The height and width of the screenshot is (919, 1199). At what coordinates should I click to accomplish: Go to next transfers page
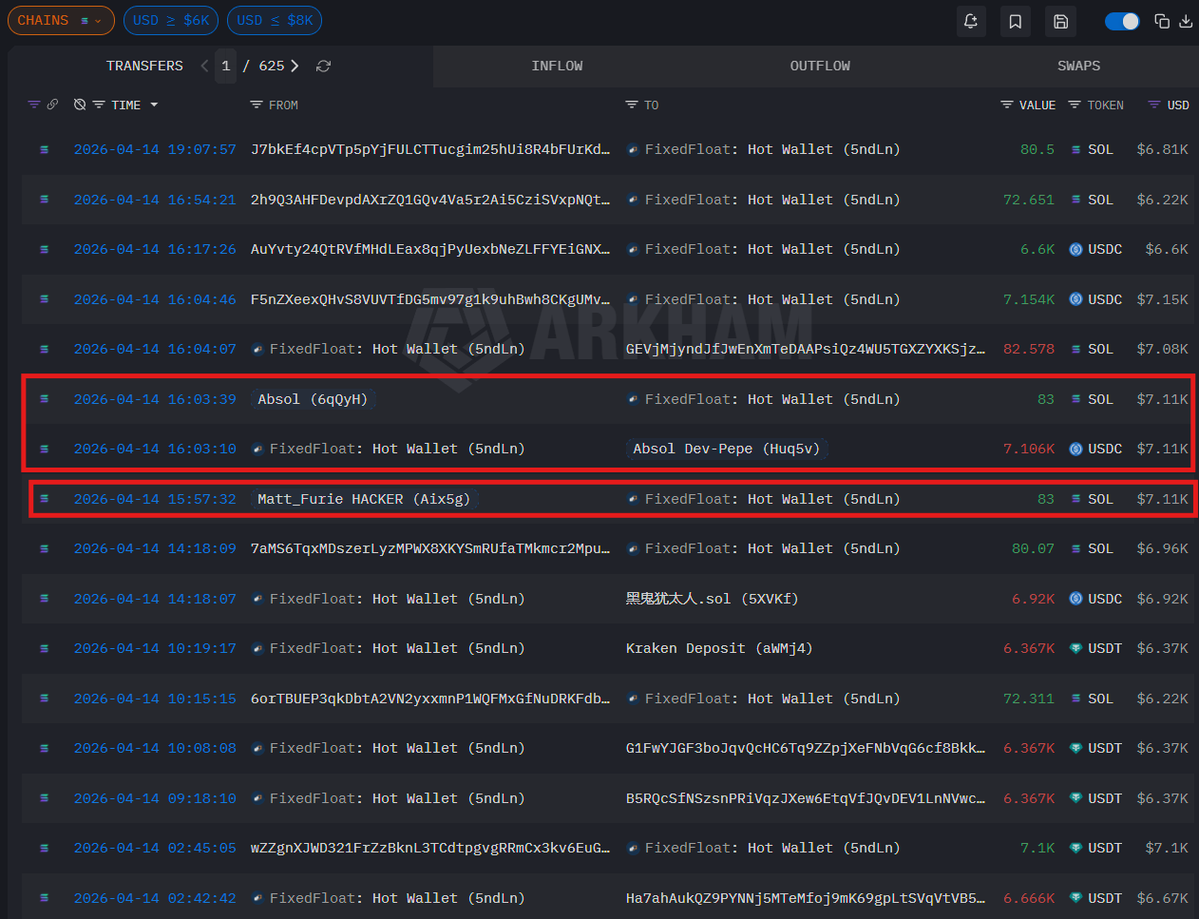pyautogui.click(x=295, y=66)
